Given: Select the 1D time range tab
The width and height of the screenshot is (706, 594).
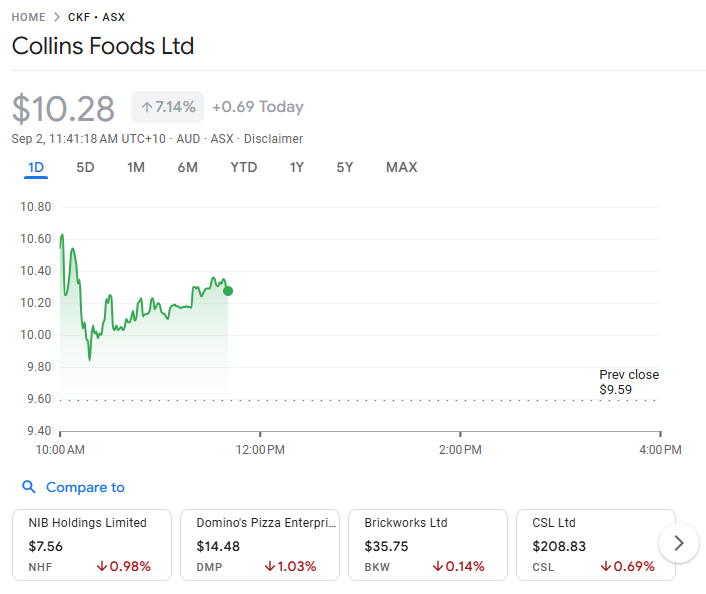Looking at the screenshot, I should coord(36,167).
